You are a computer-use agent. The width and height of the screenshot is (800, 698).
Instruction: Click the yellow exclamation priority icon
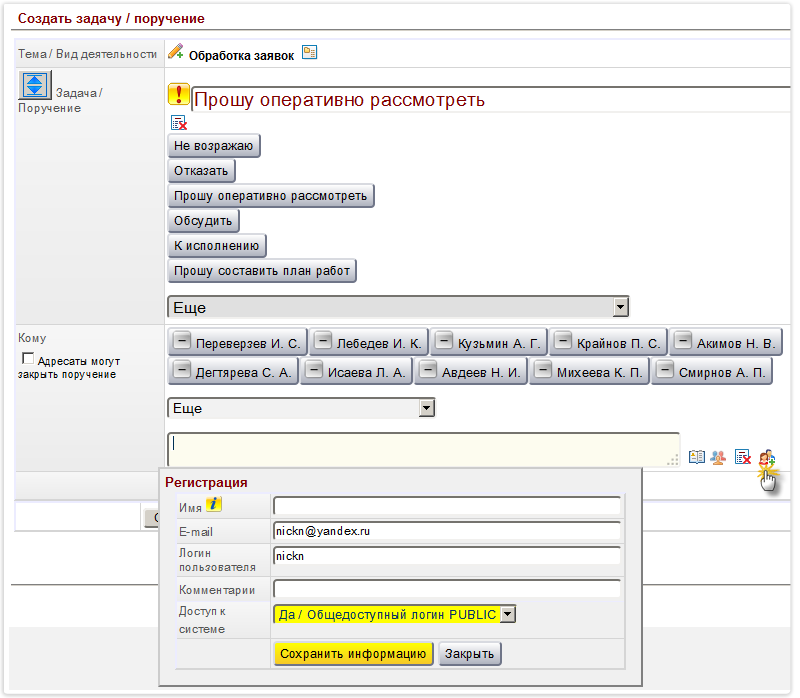(178, 95)
